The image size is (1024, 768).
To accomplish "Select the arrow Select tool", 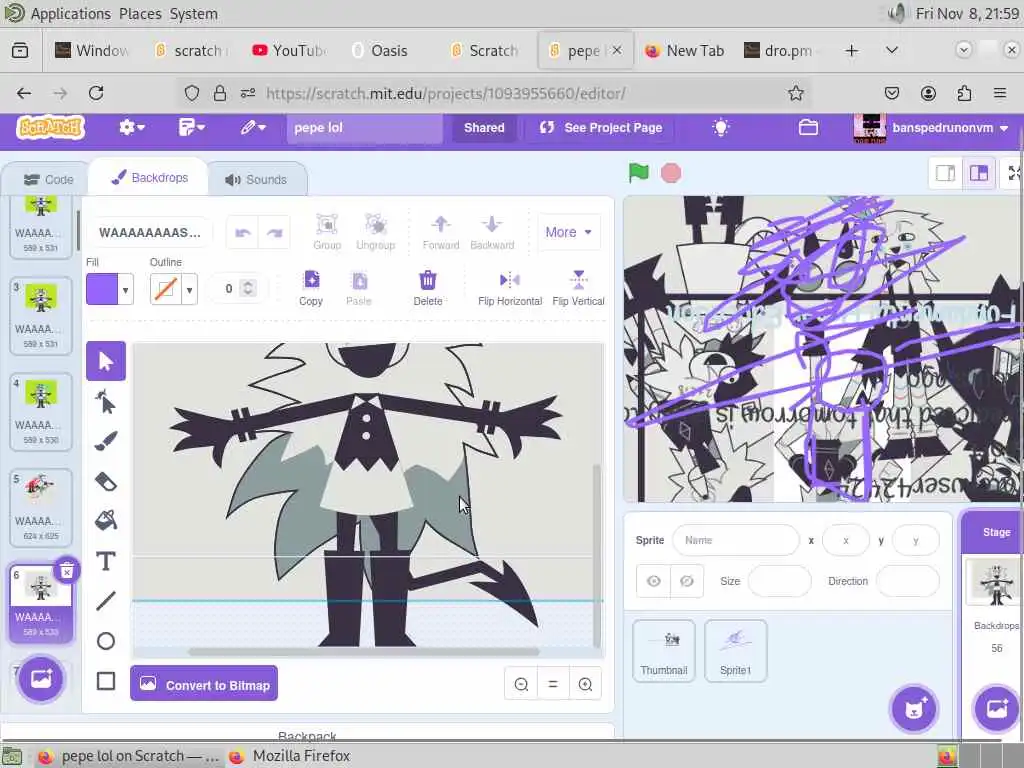I will (x=106, y=360).
